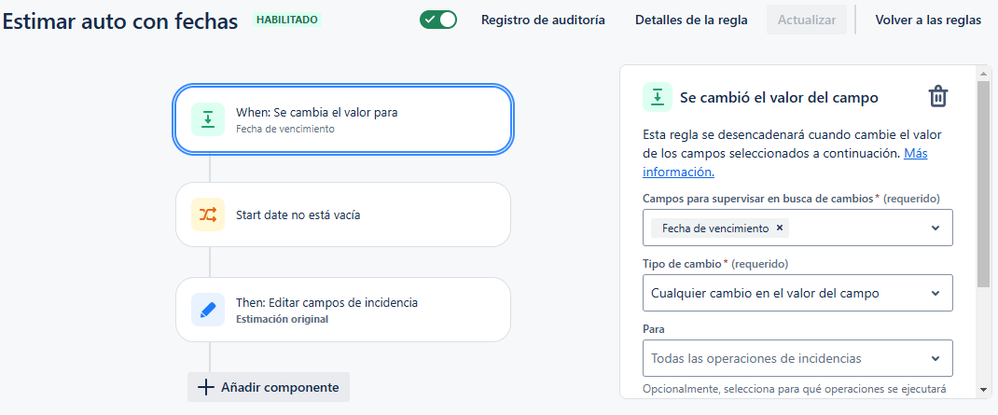Delete the trigger with the trash icon
The height and width of the screenshot is (415, 998).
938,97
